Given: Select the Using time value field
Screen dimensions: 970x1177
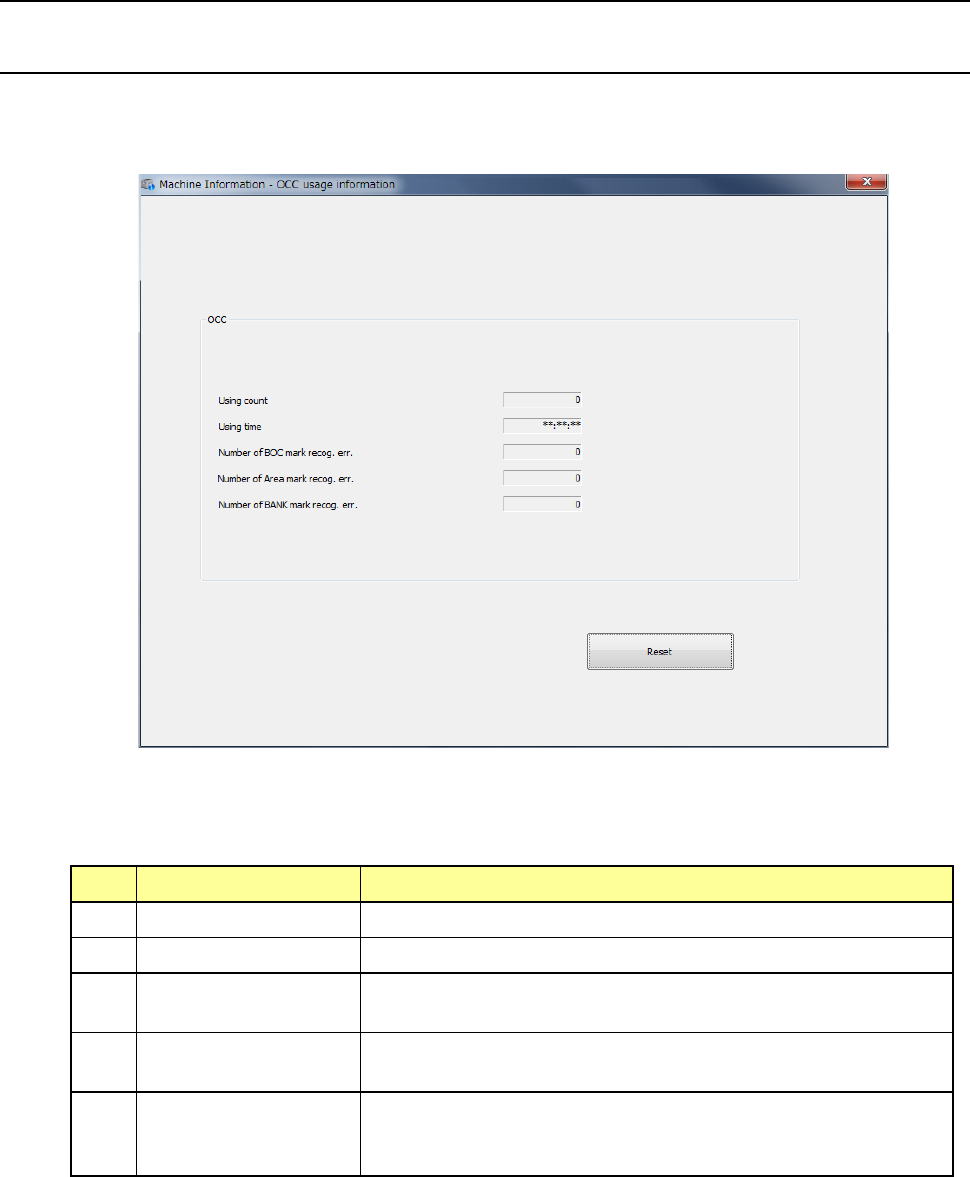Looking at the screenshot, I should (x=542, y=426).
